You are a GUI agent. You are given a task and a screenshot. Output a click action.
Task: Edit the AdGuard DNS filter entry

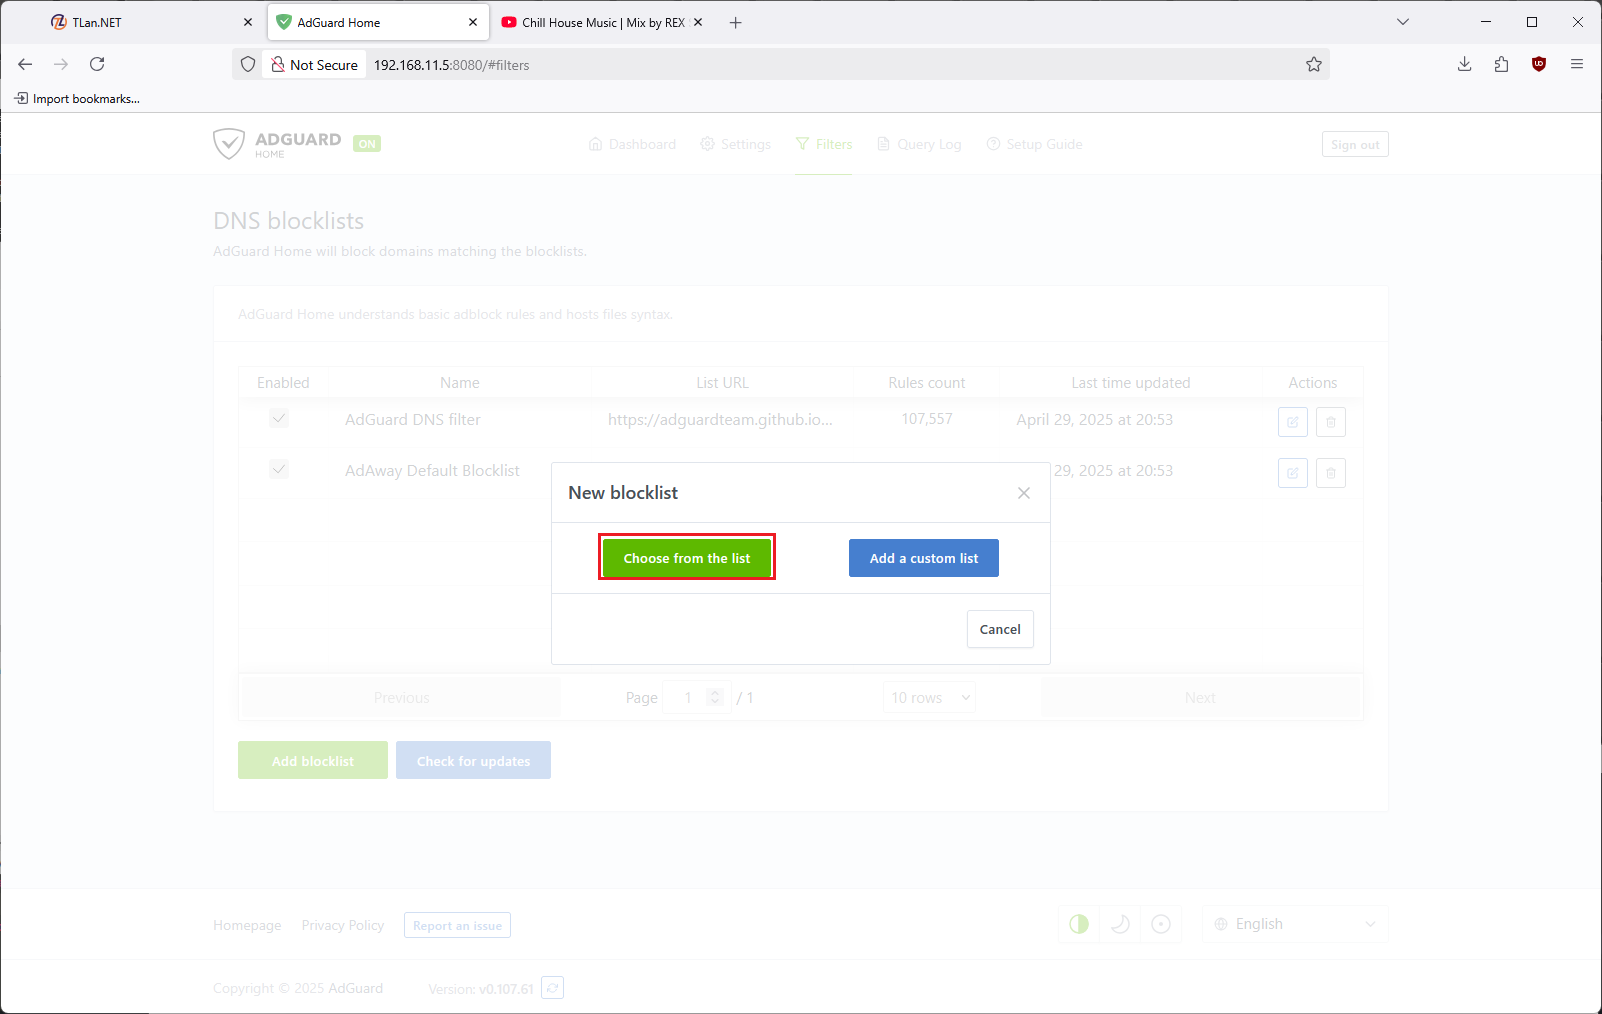point(1293,422)
